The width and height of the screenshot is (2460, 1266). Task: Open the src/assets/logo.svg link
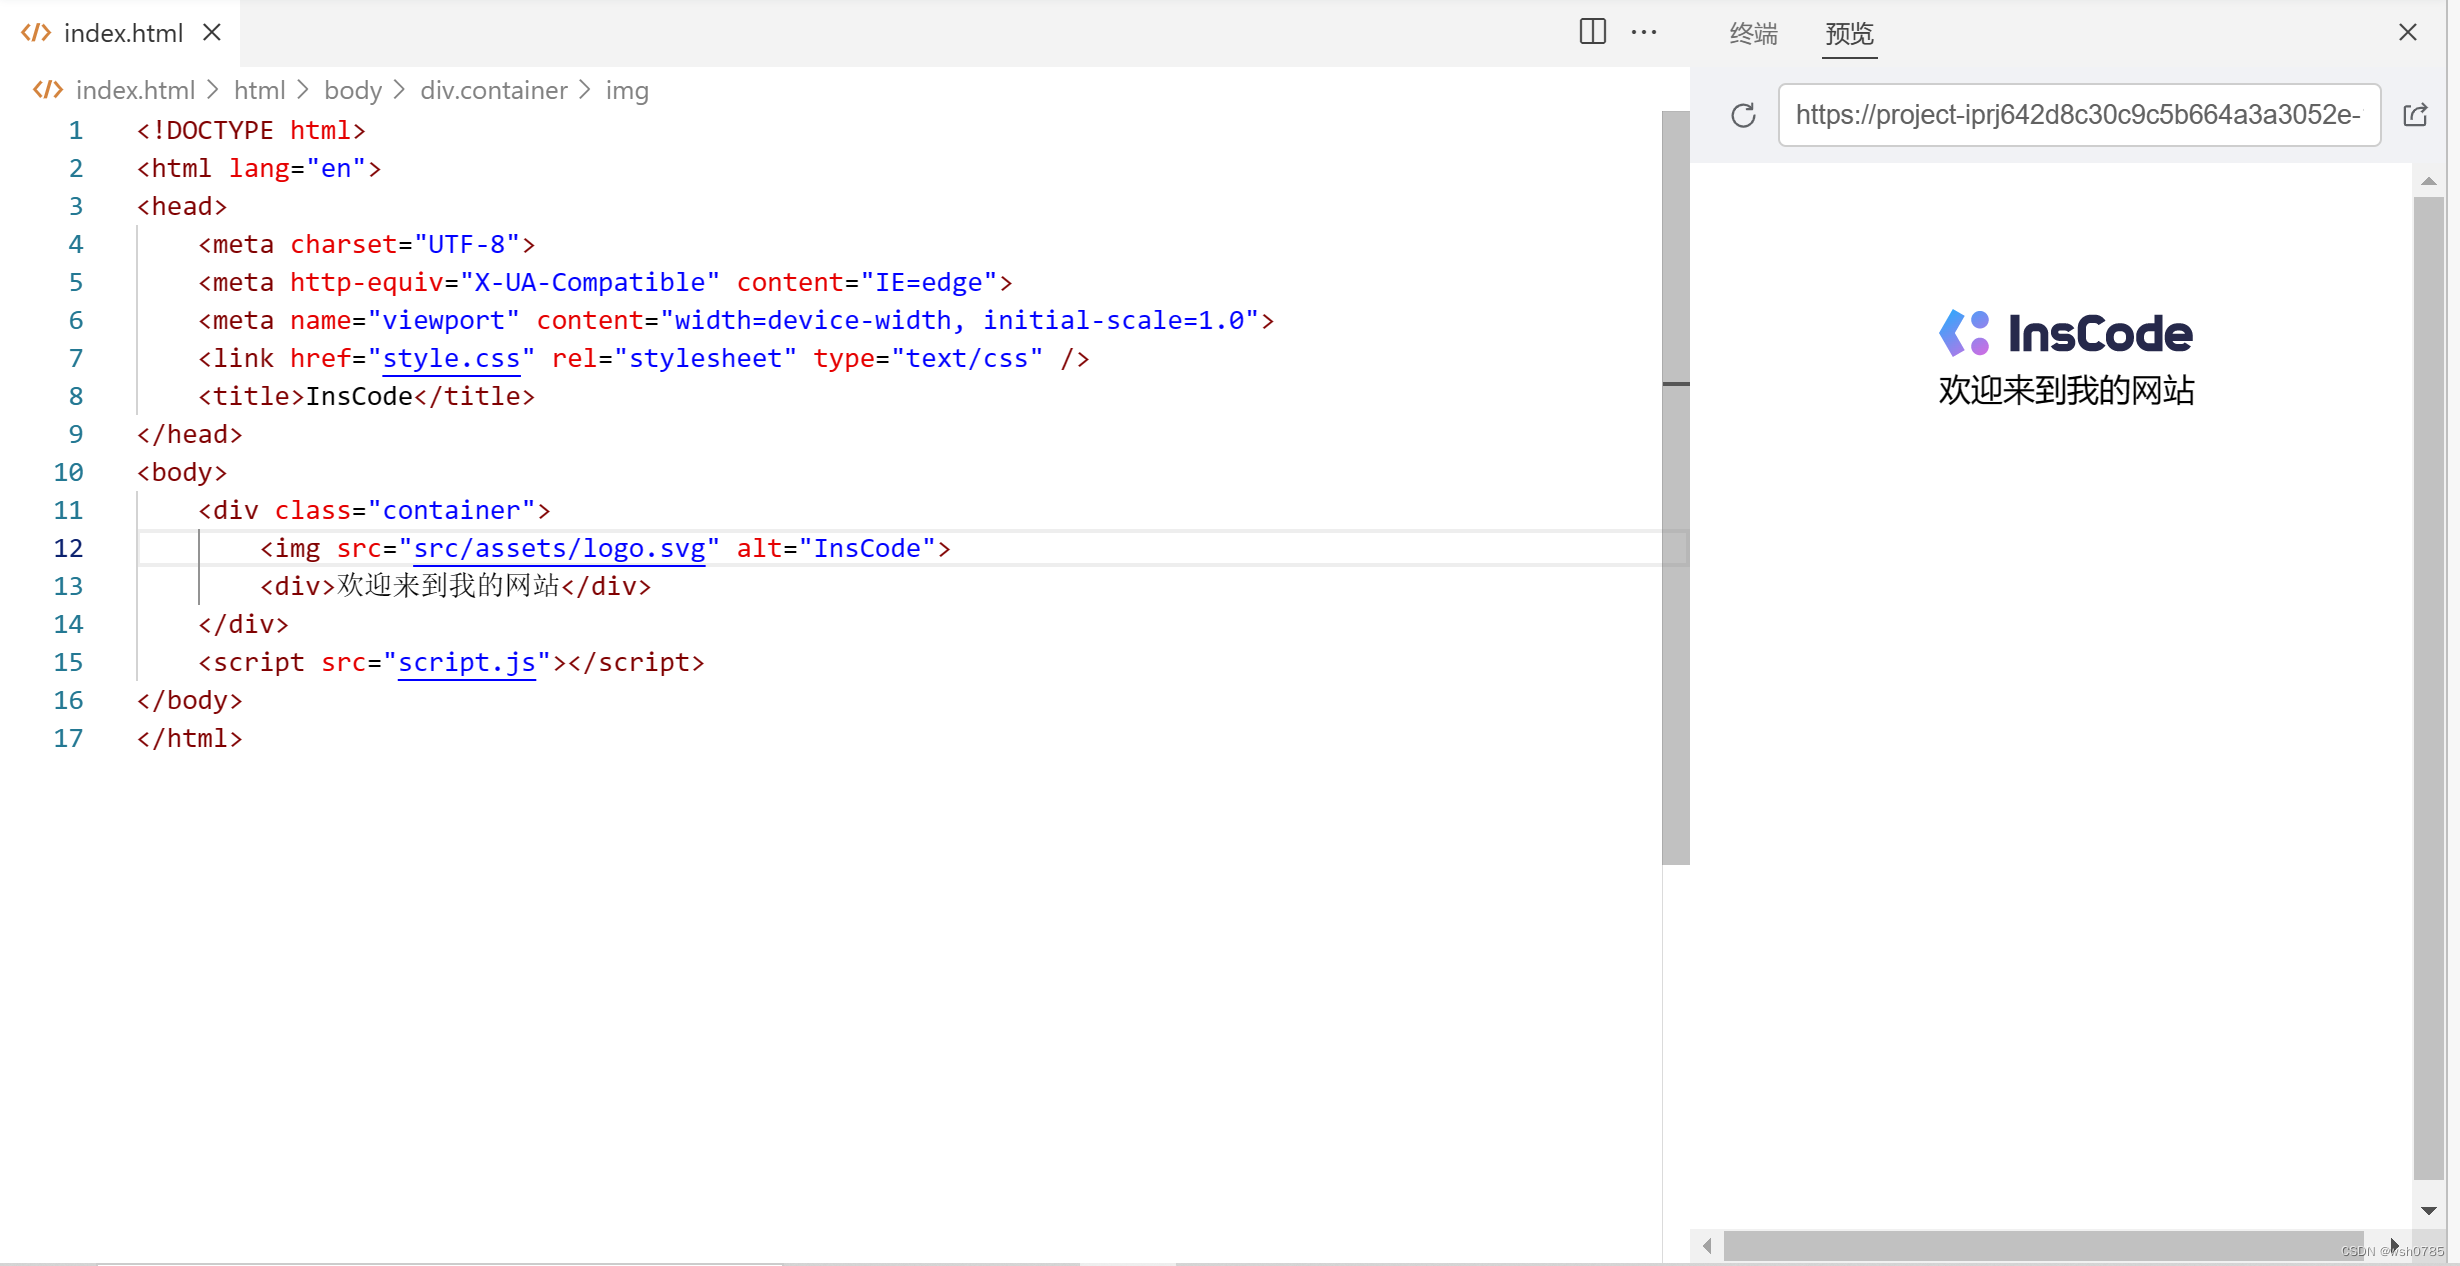click(559, 548)
